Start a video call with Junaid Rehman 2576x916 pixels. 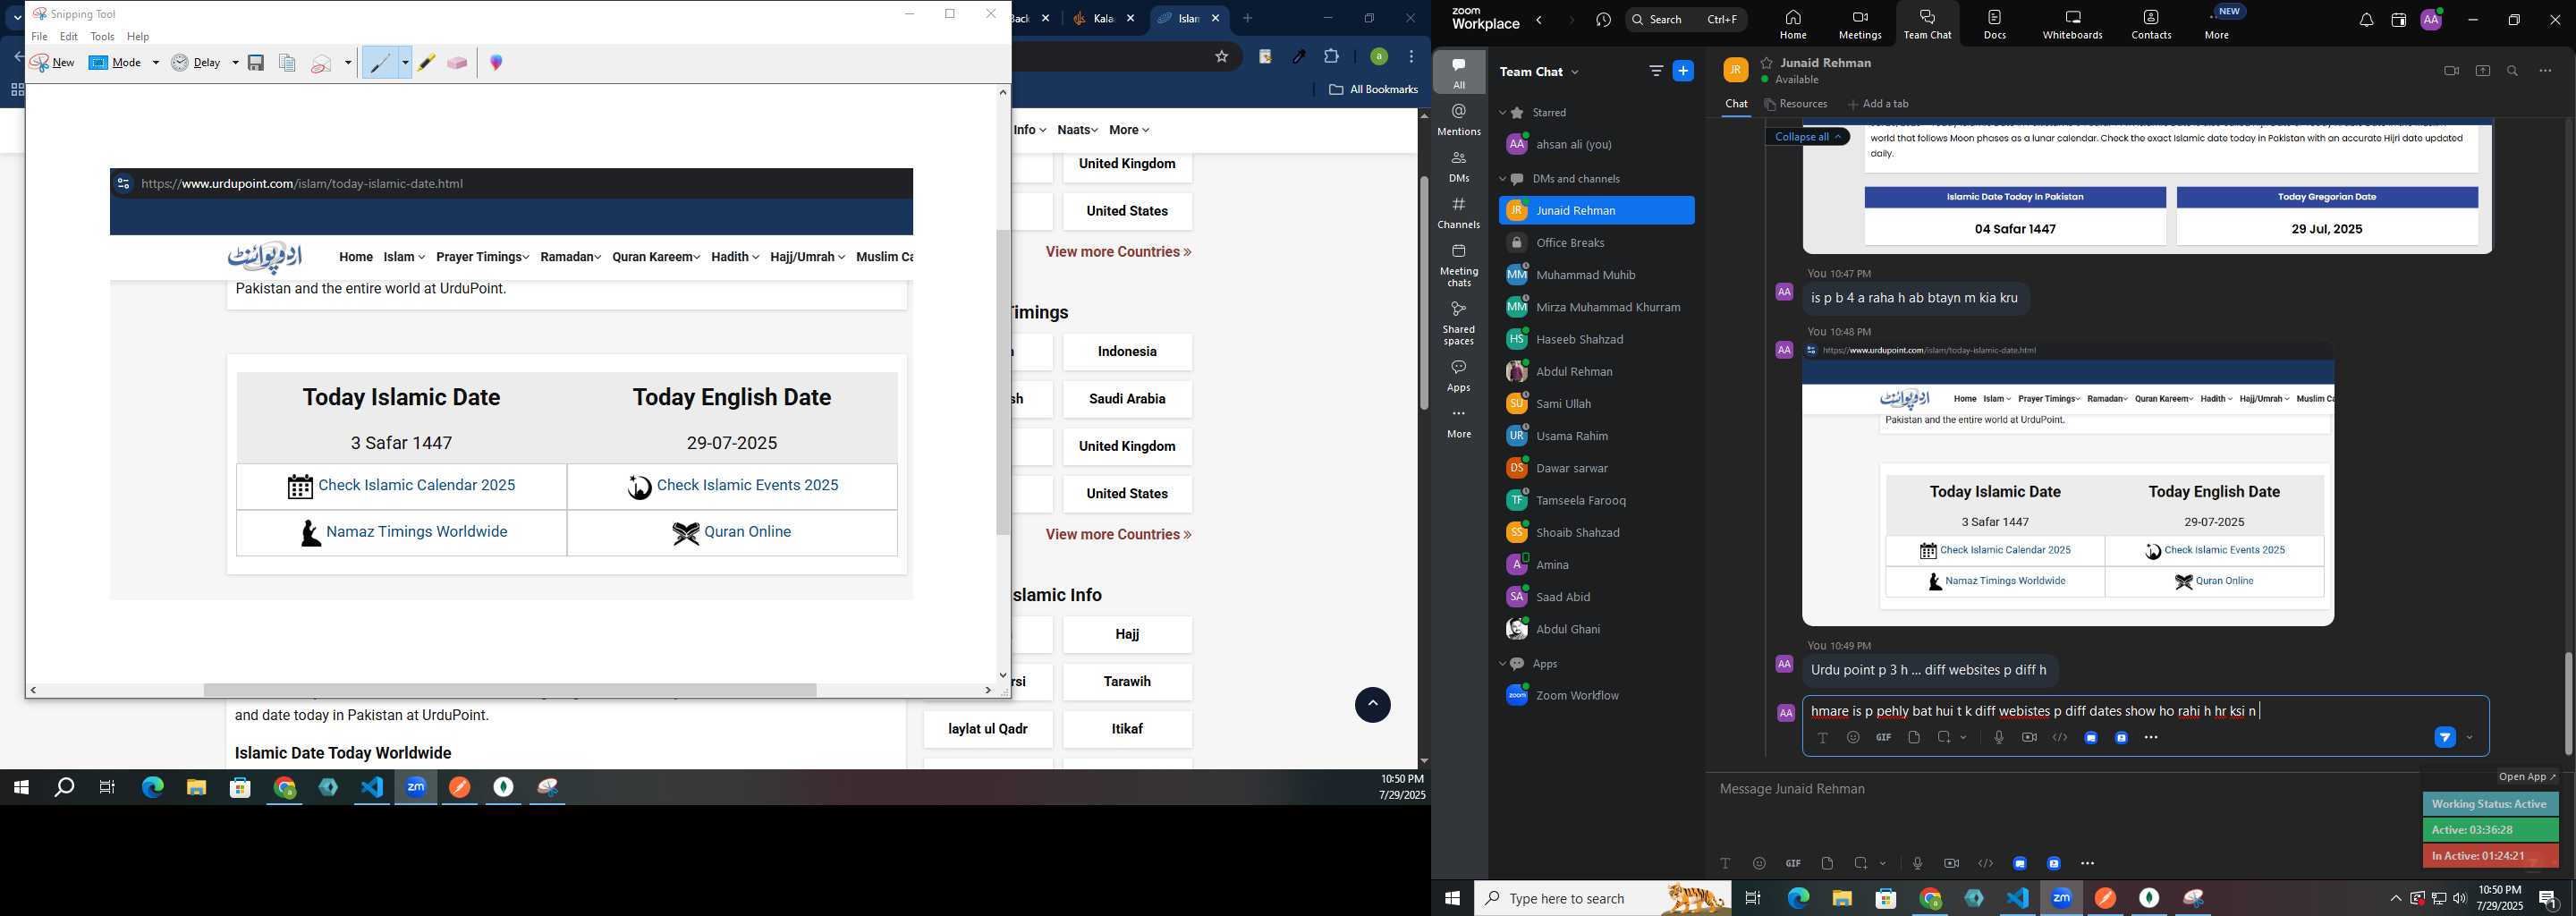2451,71
